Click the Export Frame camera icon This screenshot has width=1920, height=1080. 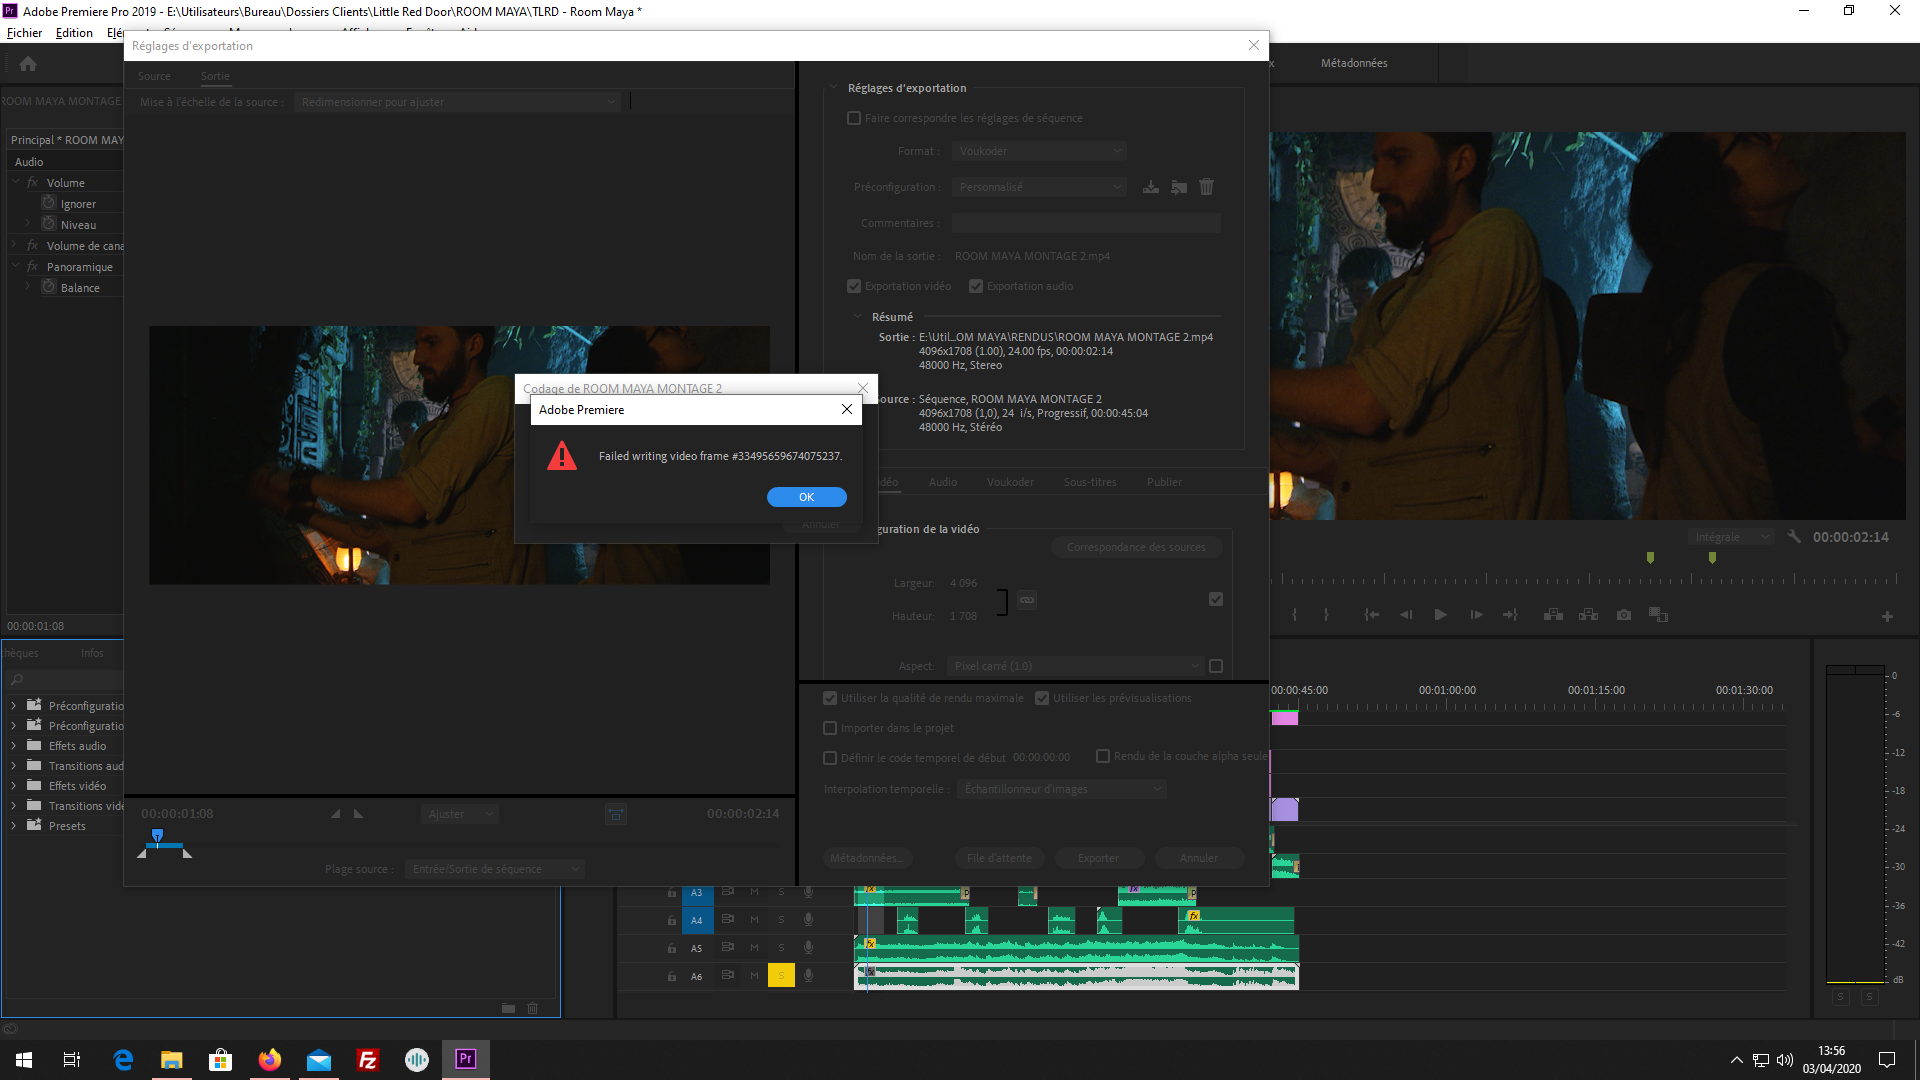(x=1624, y=615)
